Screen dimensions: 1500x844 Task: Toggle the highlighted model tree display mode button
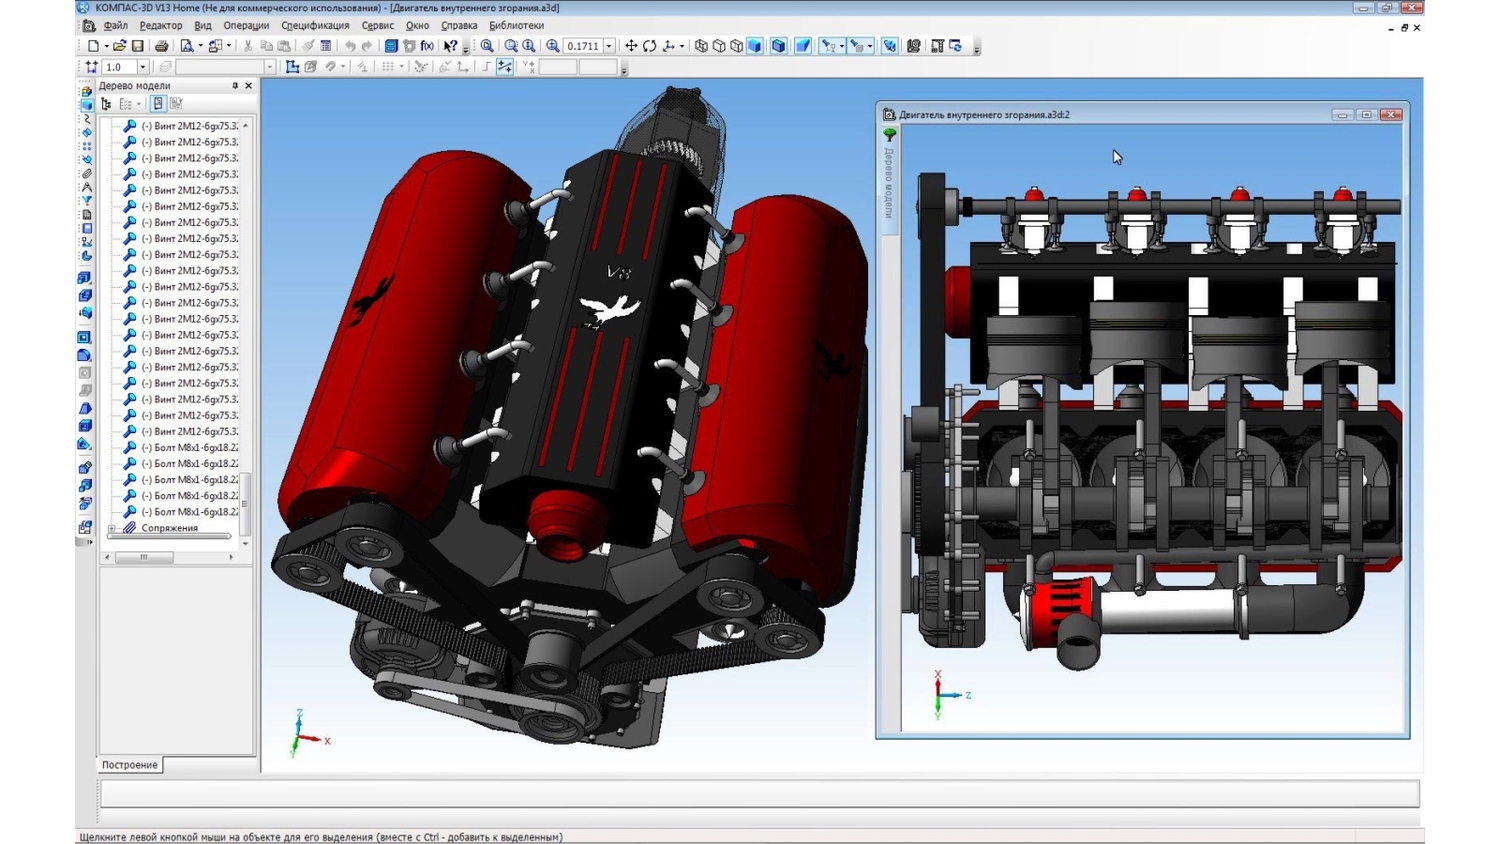pyautogui.click(x=159, y=103)
